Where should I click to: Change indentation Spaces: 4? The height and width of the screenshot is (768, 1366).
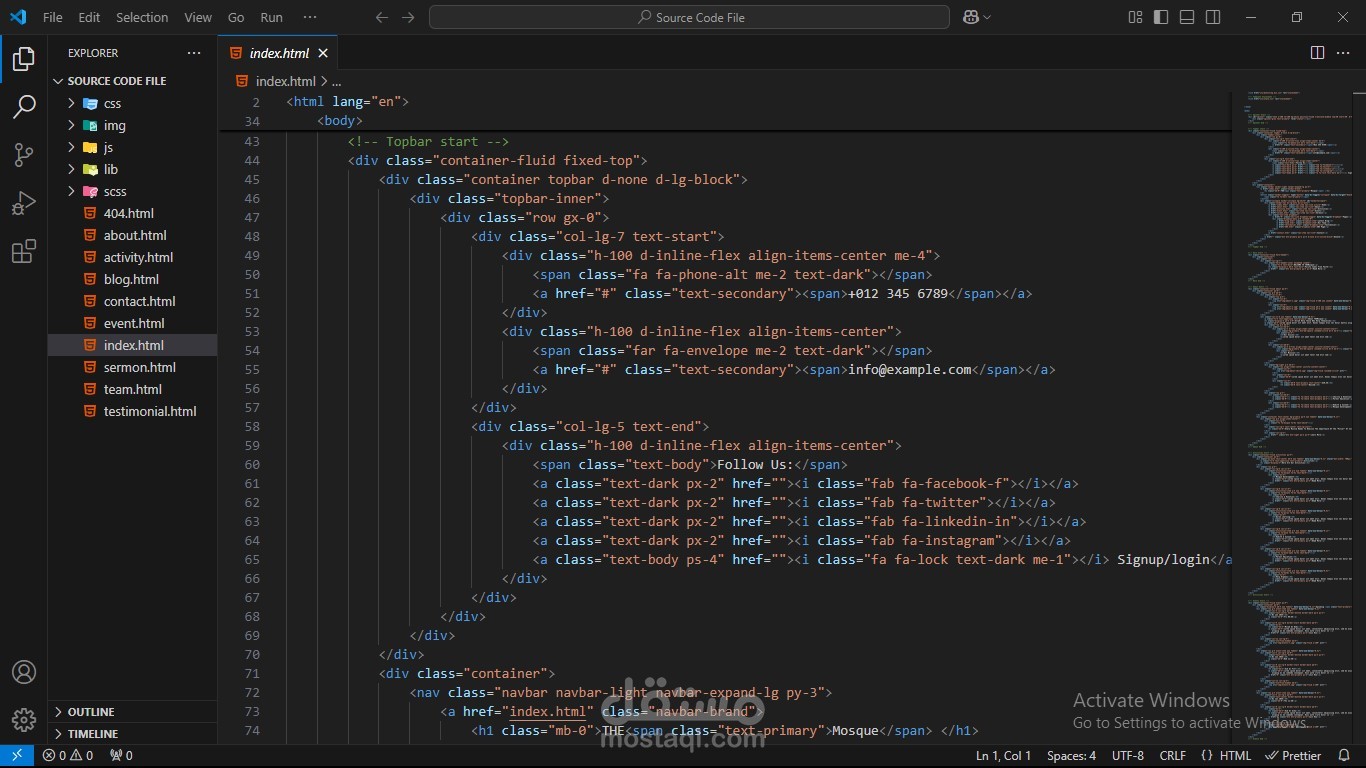pyautogui.click(x=1071, y=756)
